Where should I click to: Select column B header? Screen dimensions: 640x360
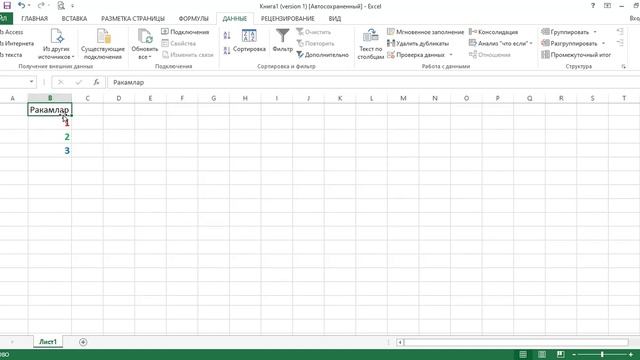coord(50,98)
